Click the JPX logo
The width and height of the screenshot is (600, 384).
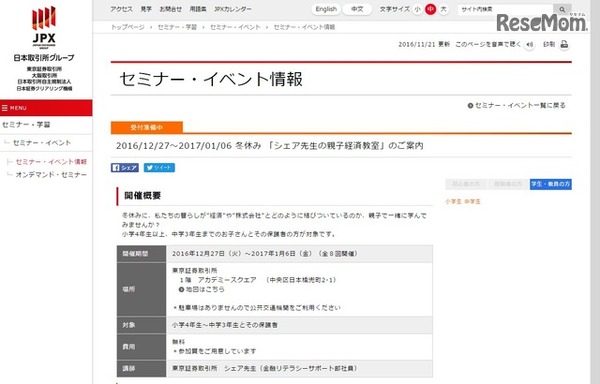44,27
